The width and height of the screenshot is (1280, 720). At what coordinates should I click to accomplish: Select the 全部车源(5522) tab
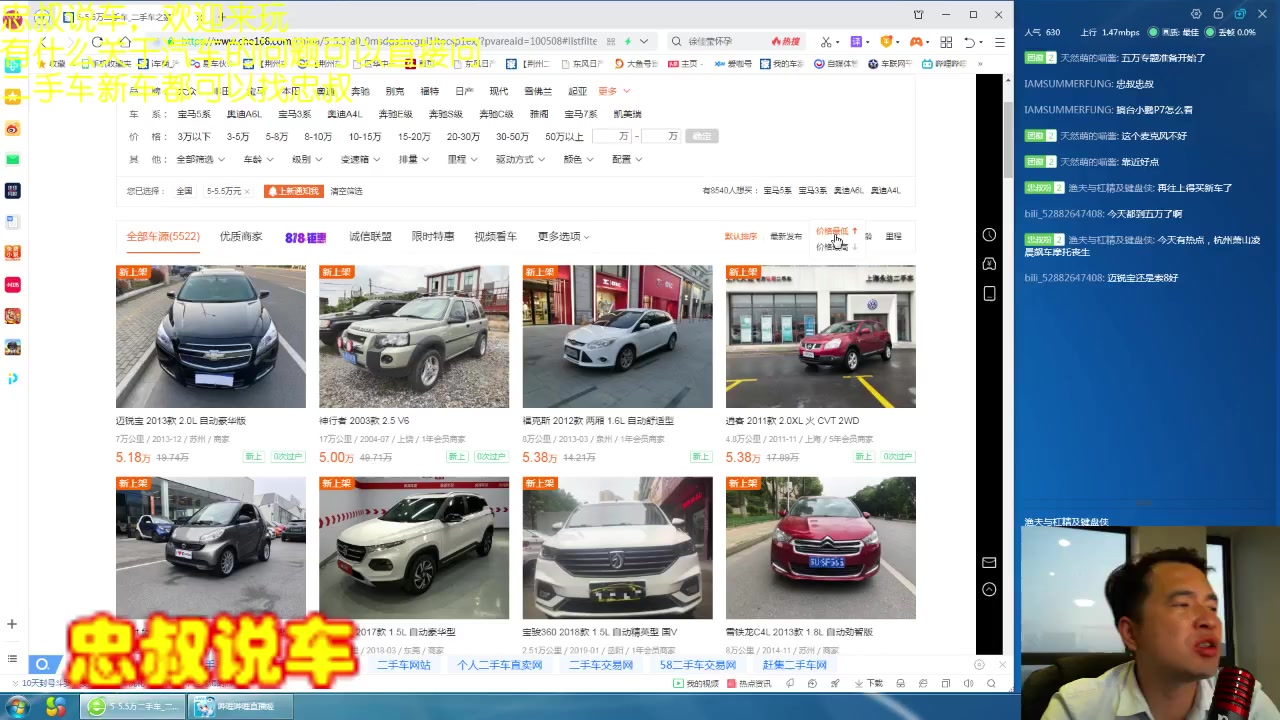tap(163, 237)
